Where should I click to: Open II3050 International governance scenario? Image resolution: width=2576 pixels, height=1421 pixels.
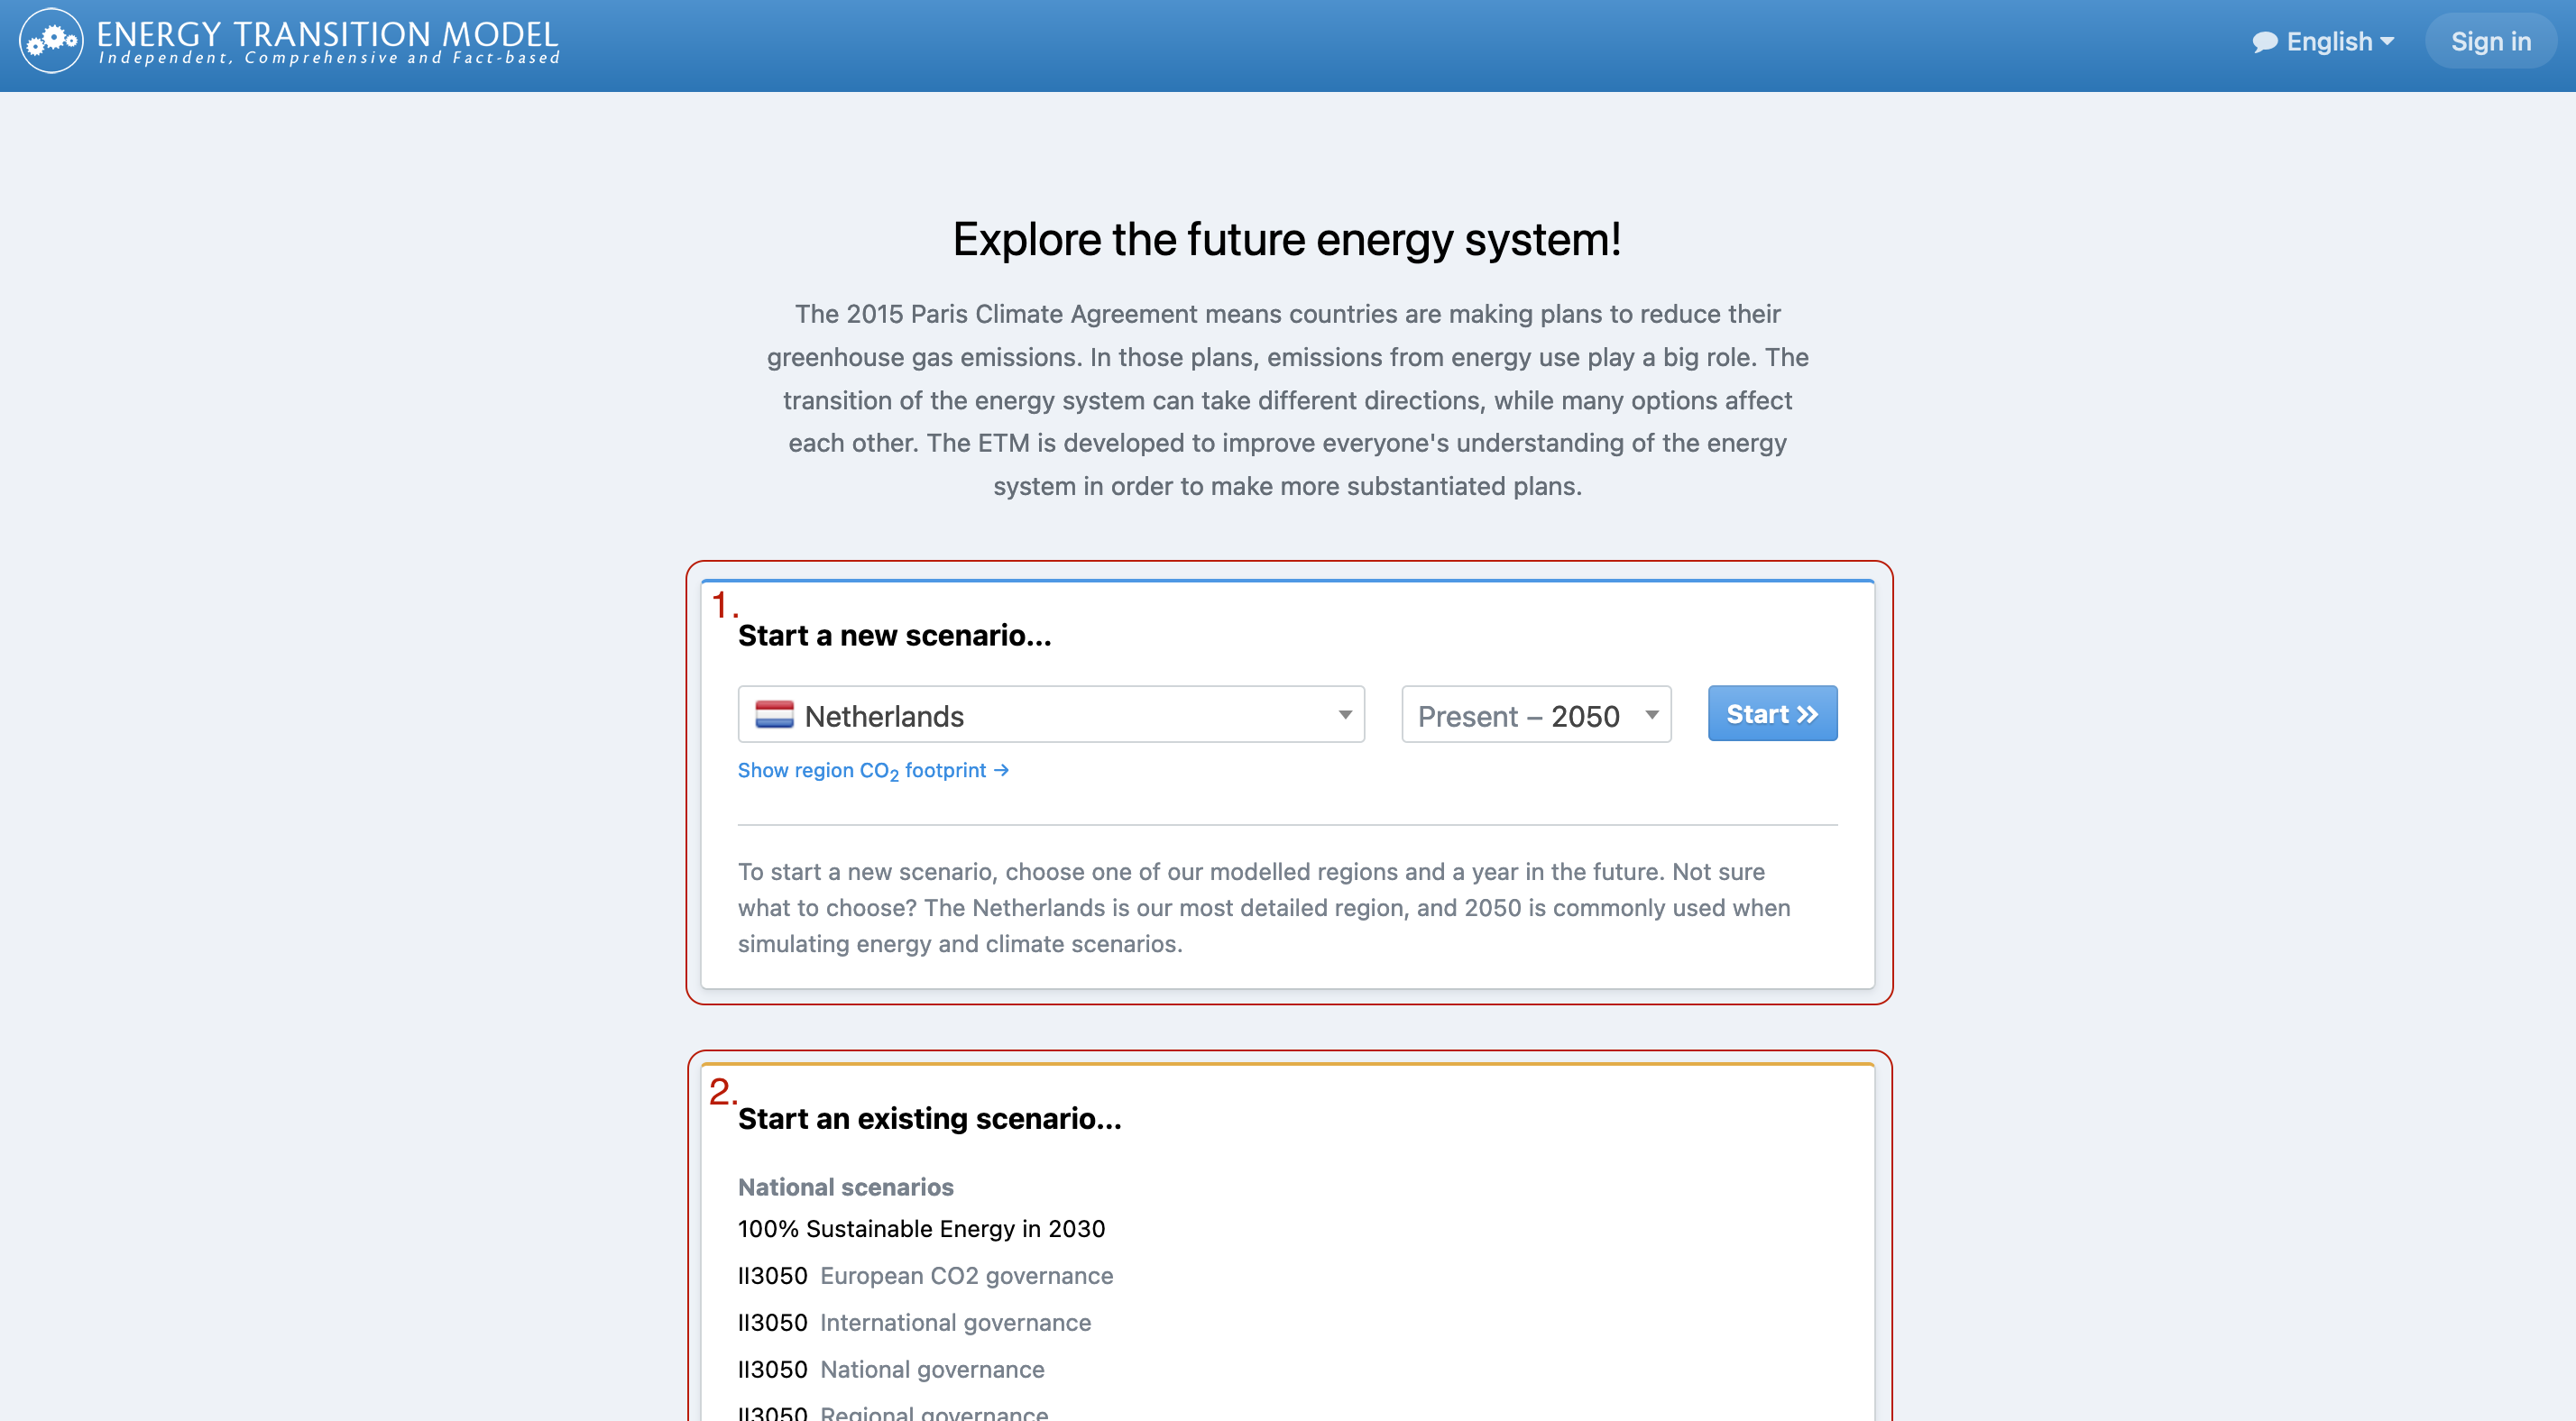(914, 1323)
